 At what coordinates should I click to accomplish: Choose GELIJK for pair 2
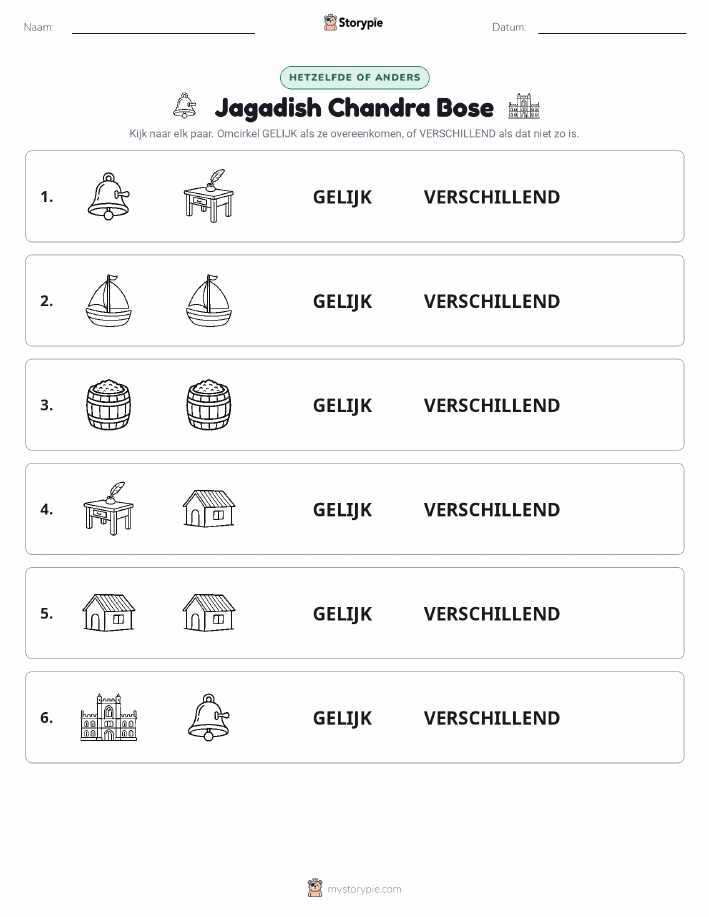pos(342,302)
